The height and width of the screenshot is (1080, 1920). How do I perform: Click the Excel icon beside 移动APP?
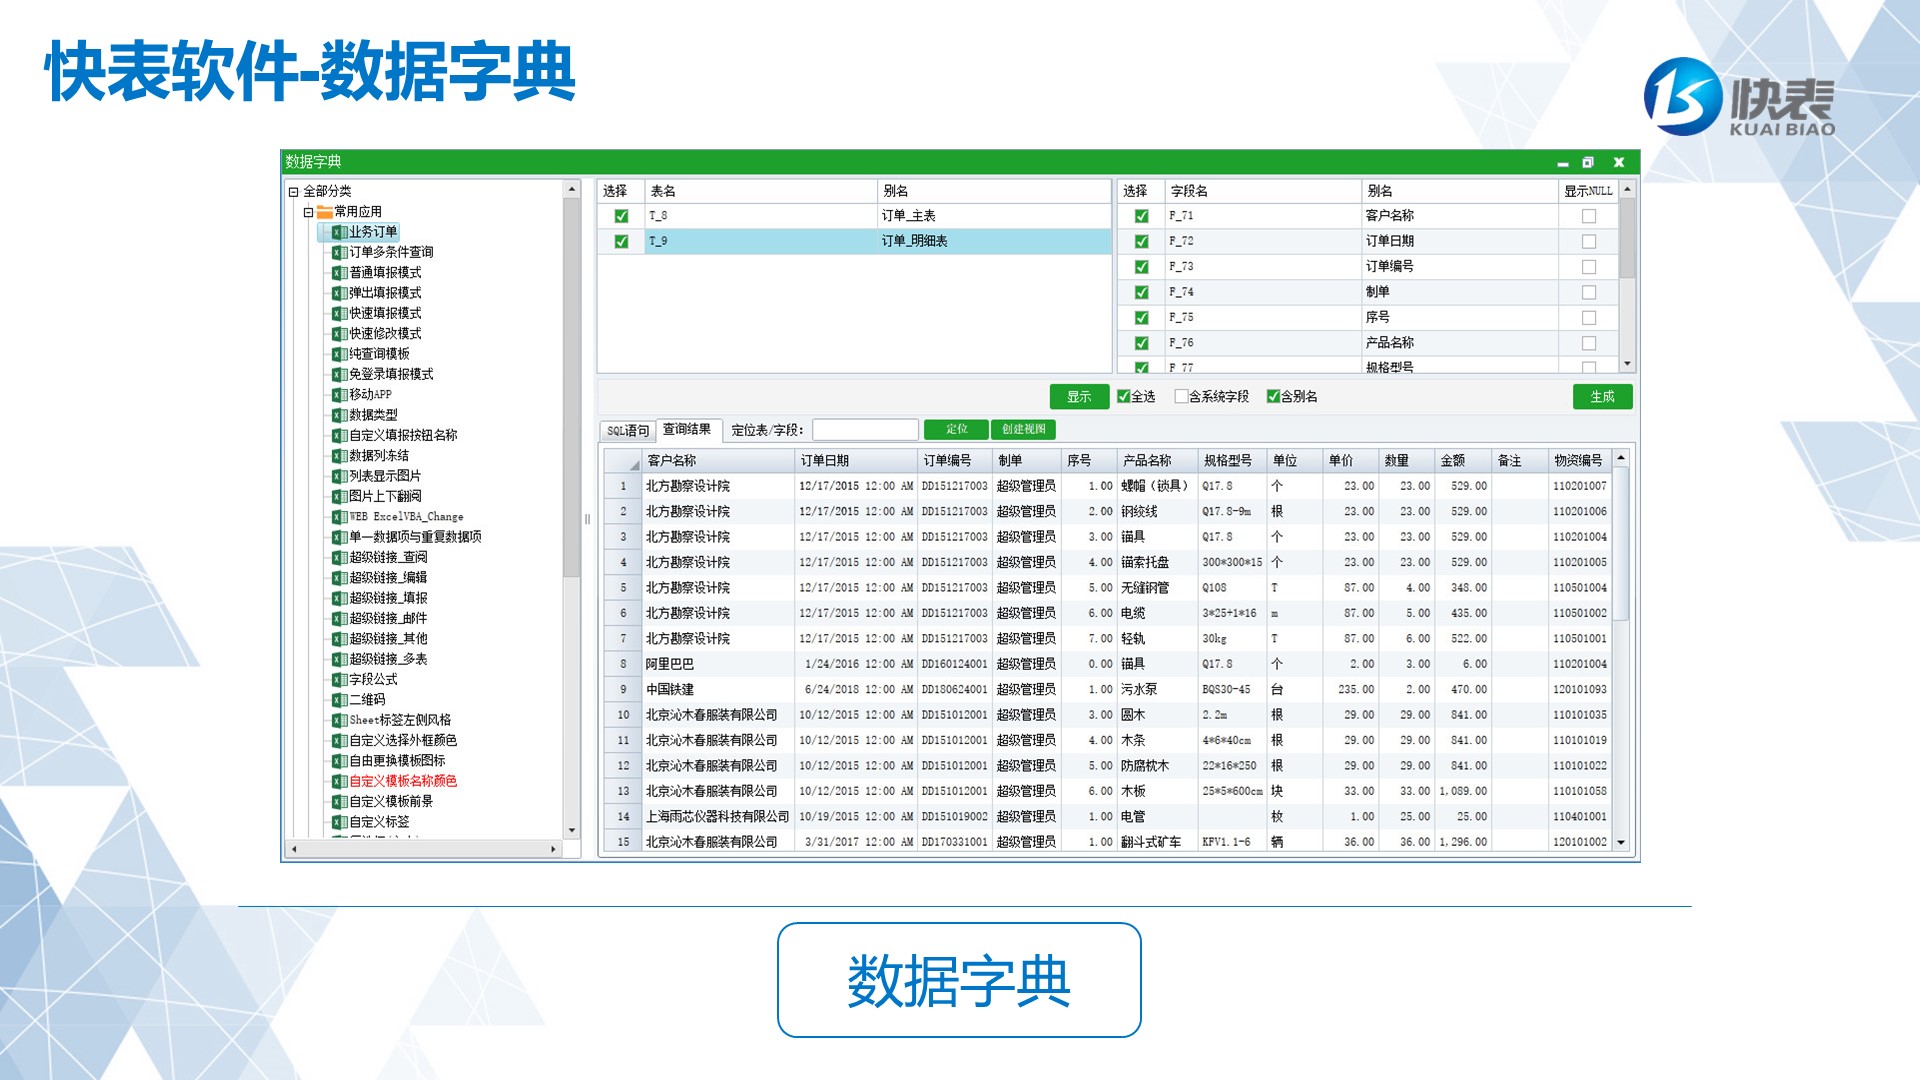coord(339,395)
